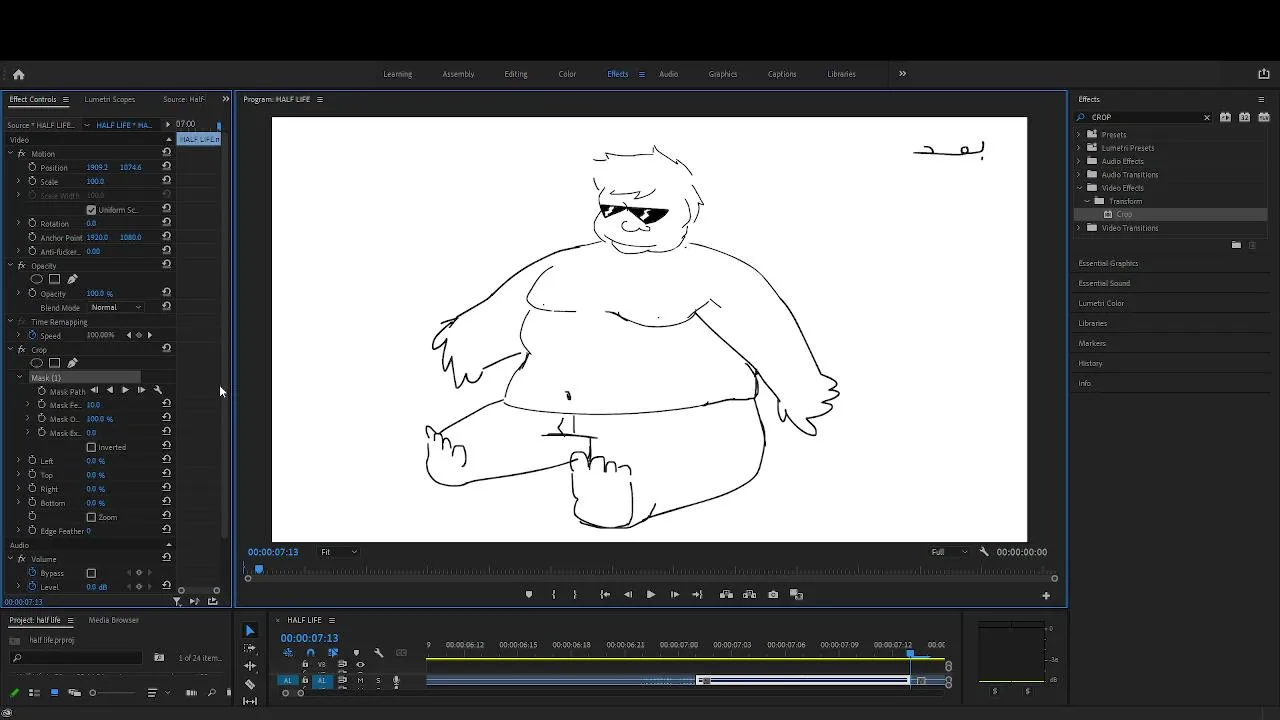
Task: Track selected mask forward
Action: [125, 390]
